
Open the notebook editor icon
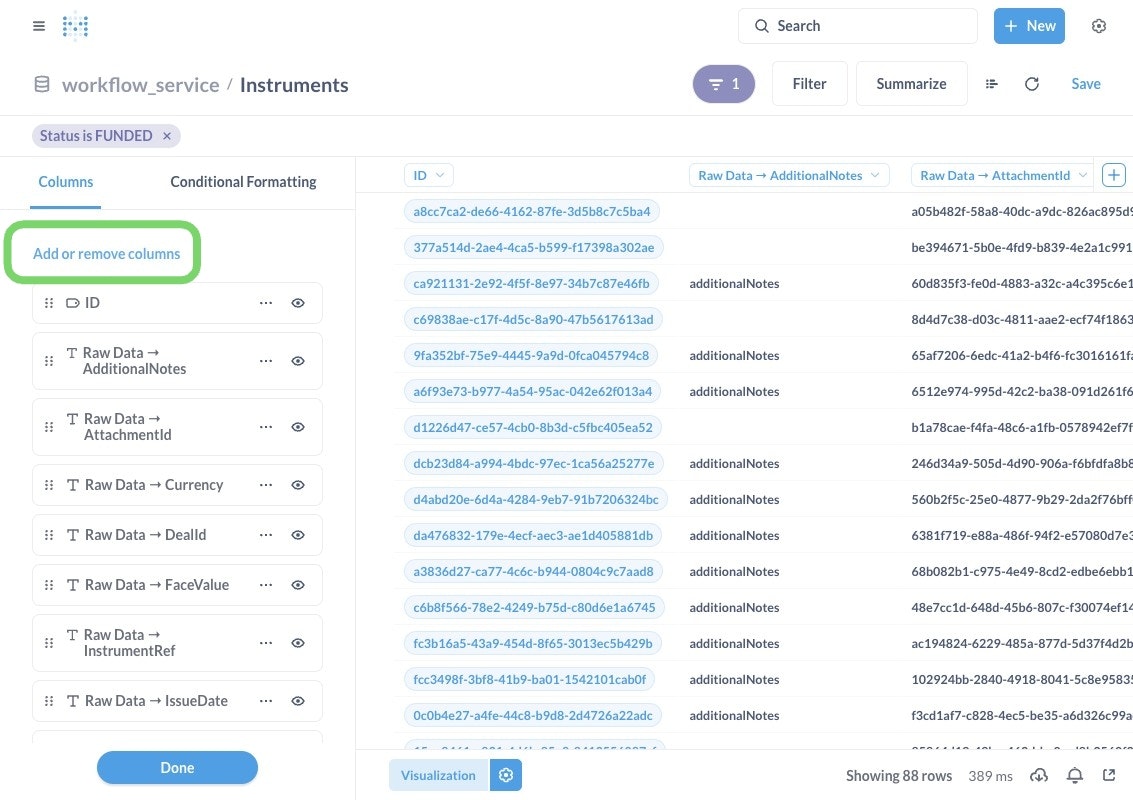(x=992, y=84)
